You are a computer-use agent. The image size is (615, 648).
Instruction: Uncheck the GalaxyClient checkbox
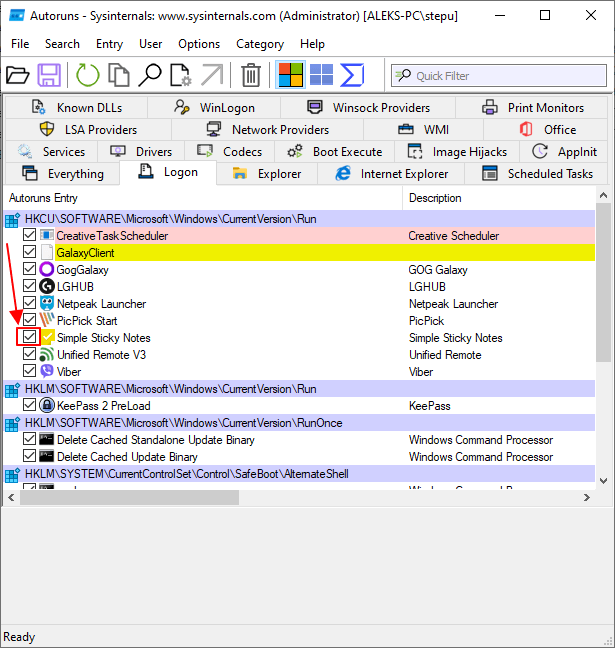29,252
